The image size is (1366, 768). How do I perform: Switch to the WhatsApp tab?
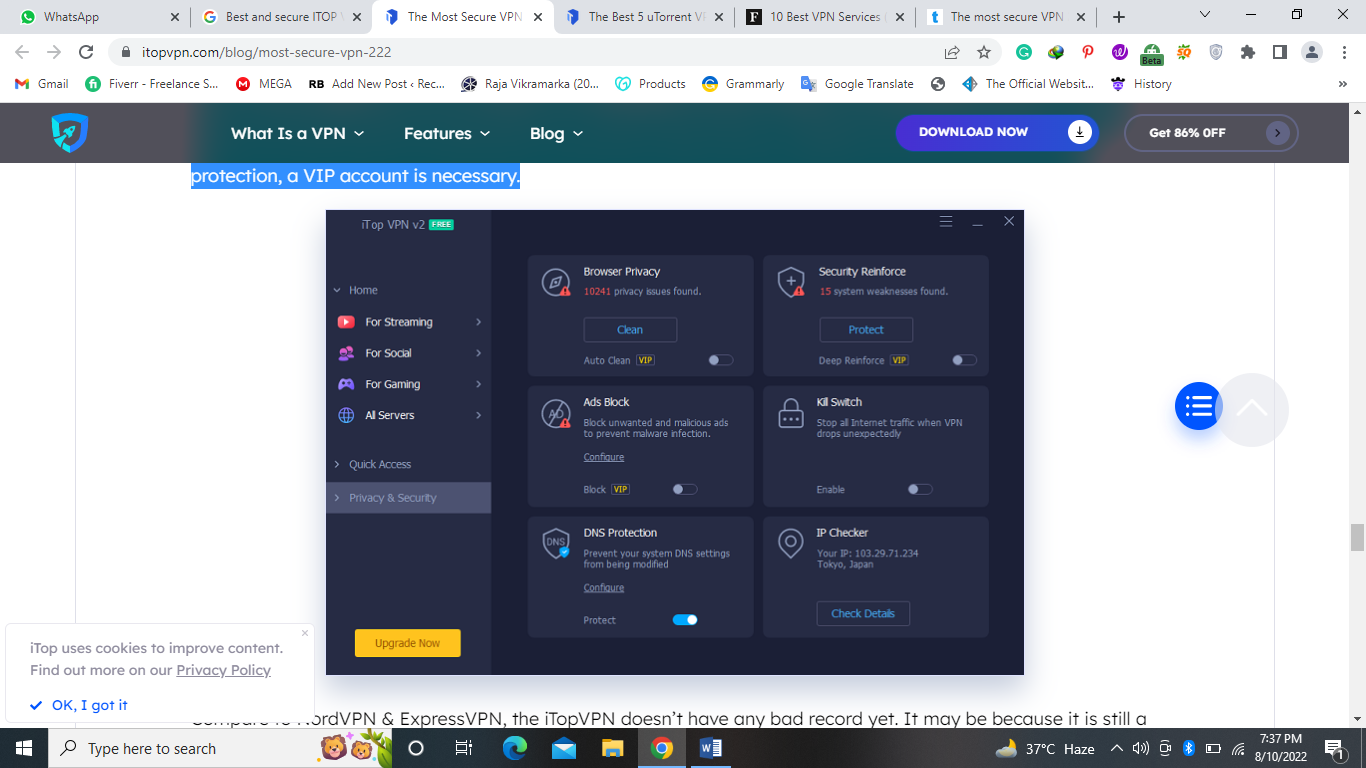(97, 17)
